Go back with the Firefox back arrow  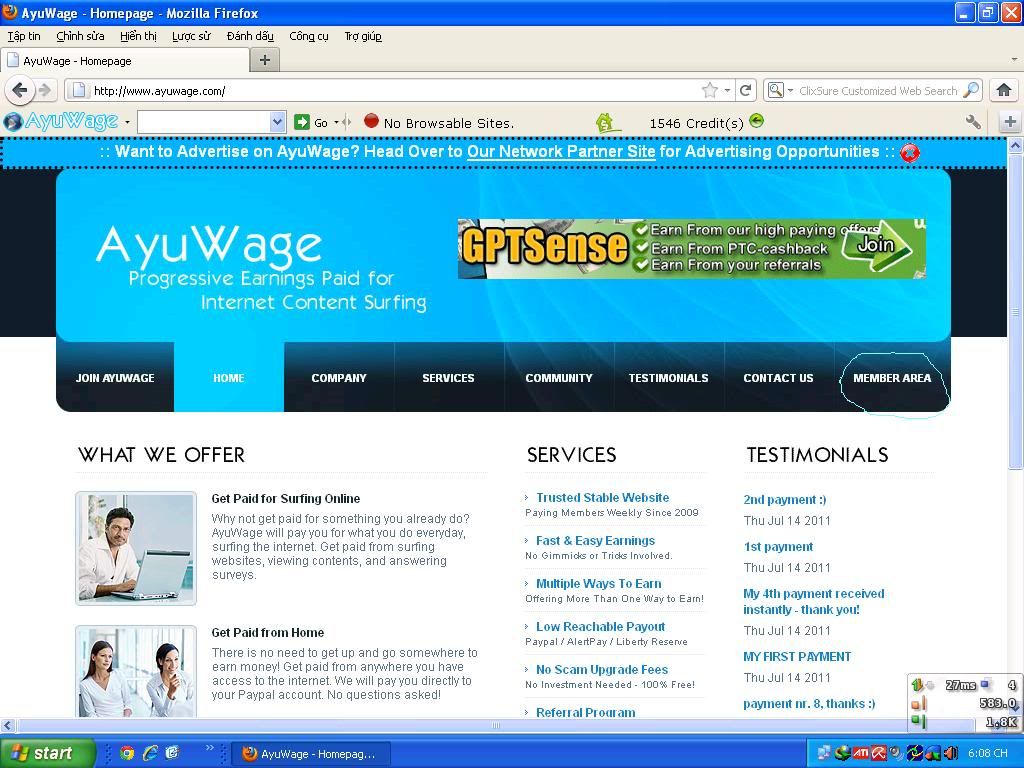(x=20, y=90)
